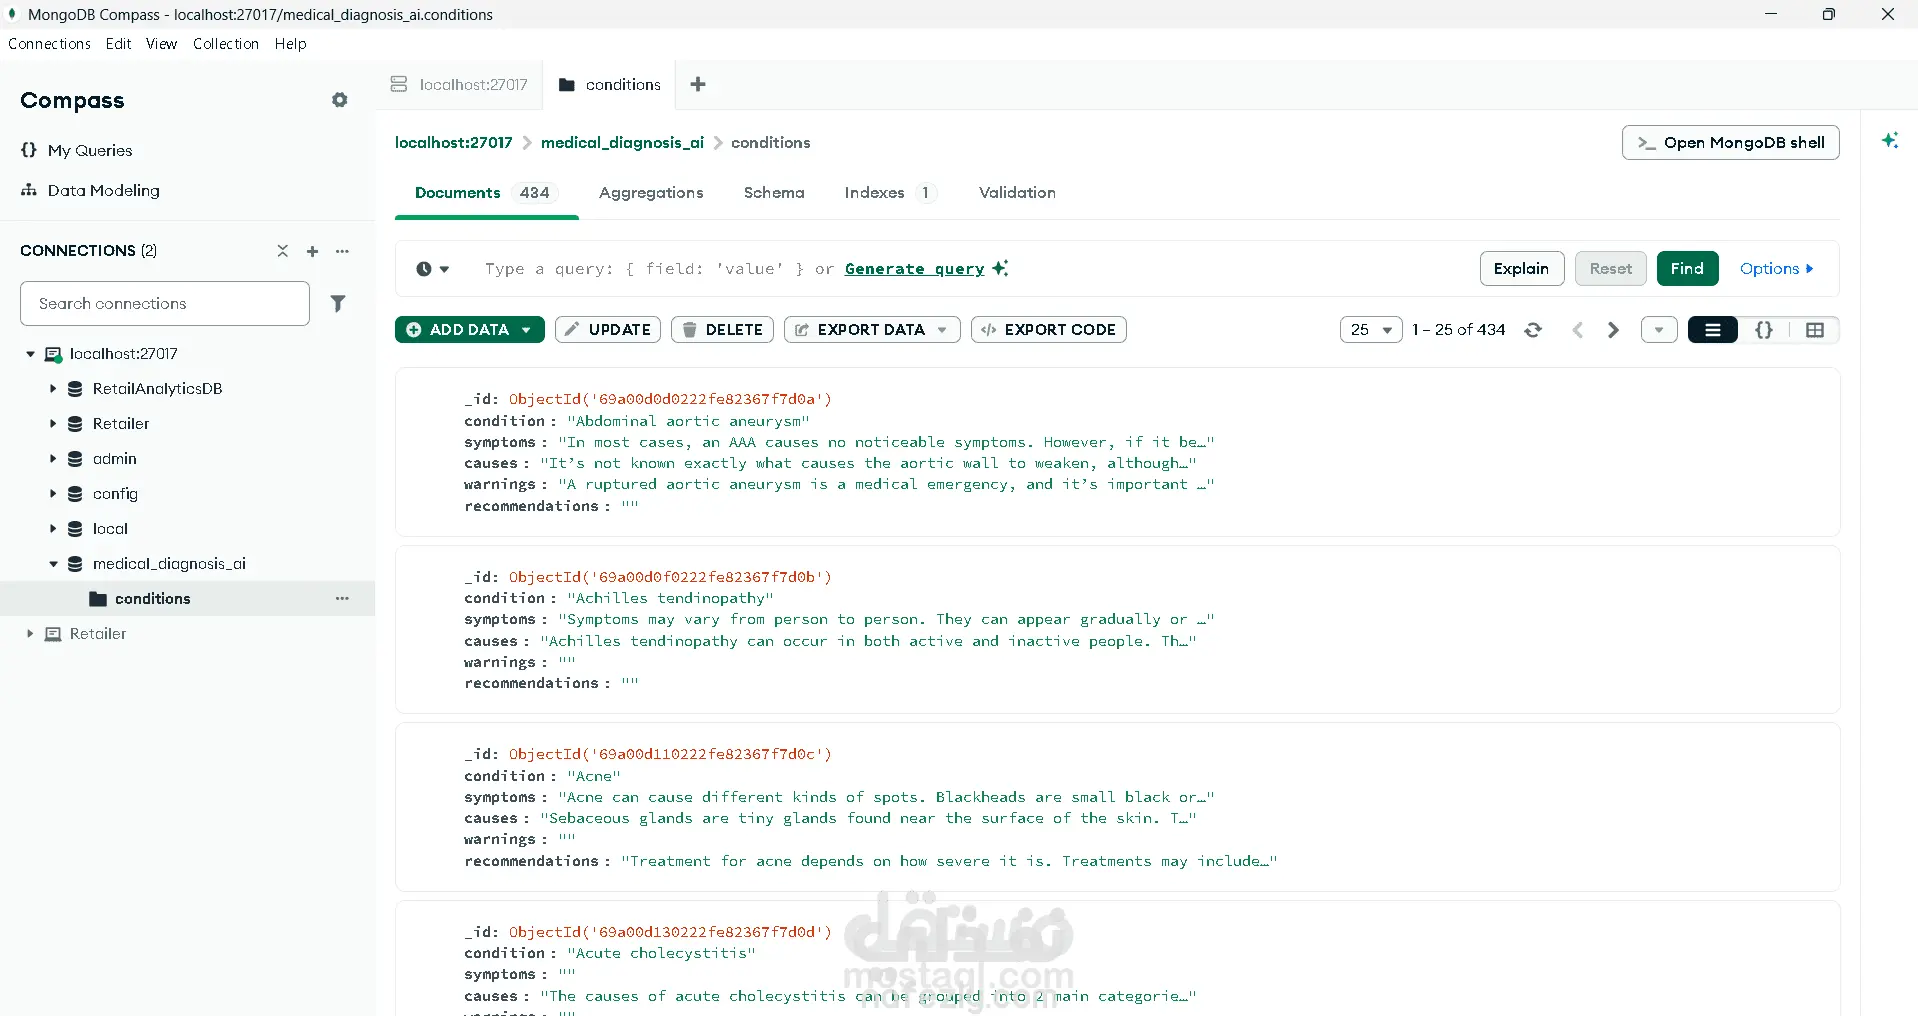Select the conditions collection in sidebar
This screenshot has height=1016, width=1918.
152,599
